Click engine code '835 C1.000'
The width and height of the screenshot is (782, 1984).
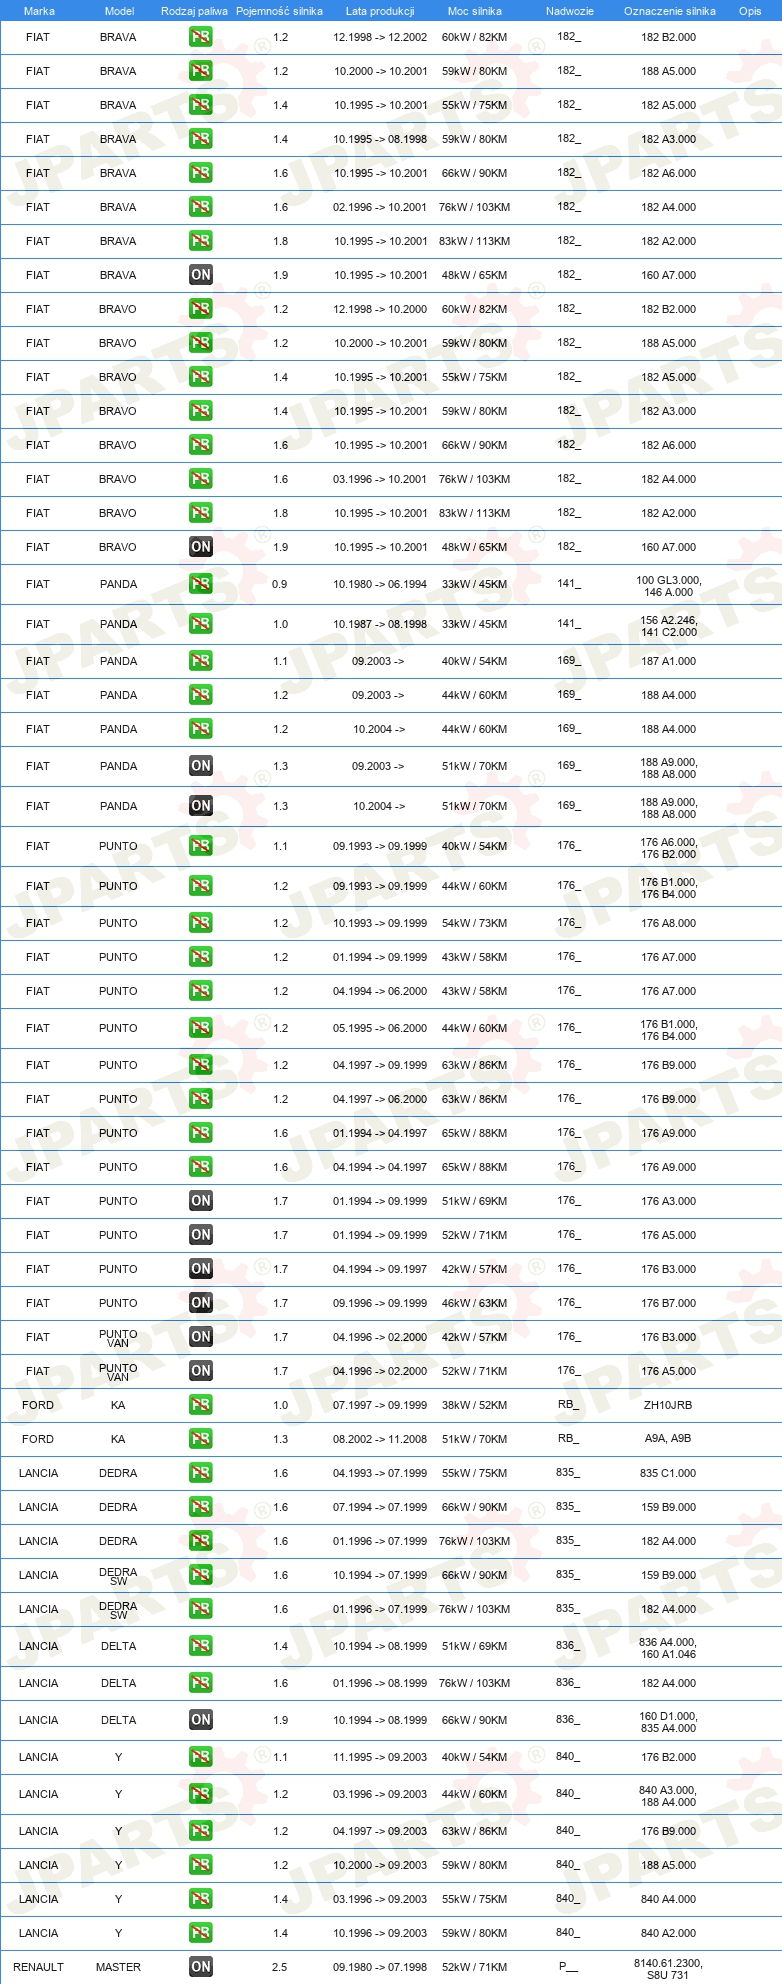(x=668, y=1473)
